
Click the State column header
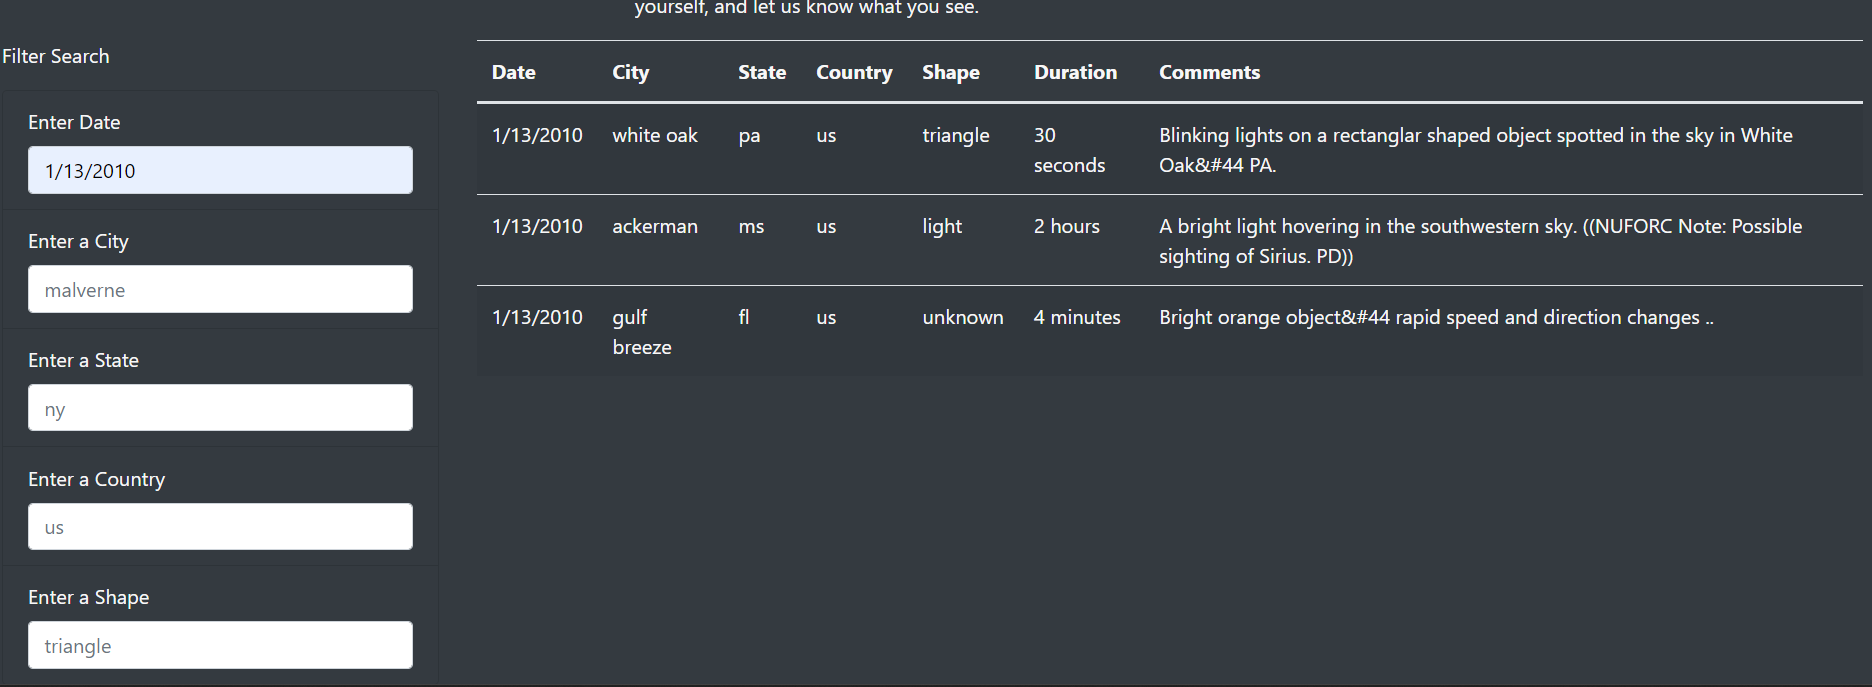pos(761,72)
